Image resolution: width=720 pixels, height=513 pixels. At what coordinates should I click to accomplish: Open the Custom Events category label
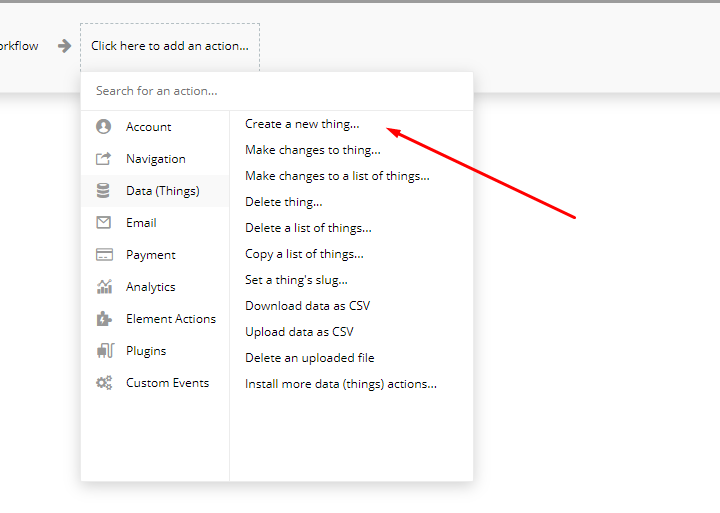(x=167, y=383)
